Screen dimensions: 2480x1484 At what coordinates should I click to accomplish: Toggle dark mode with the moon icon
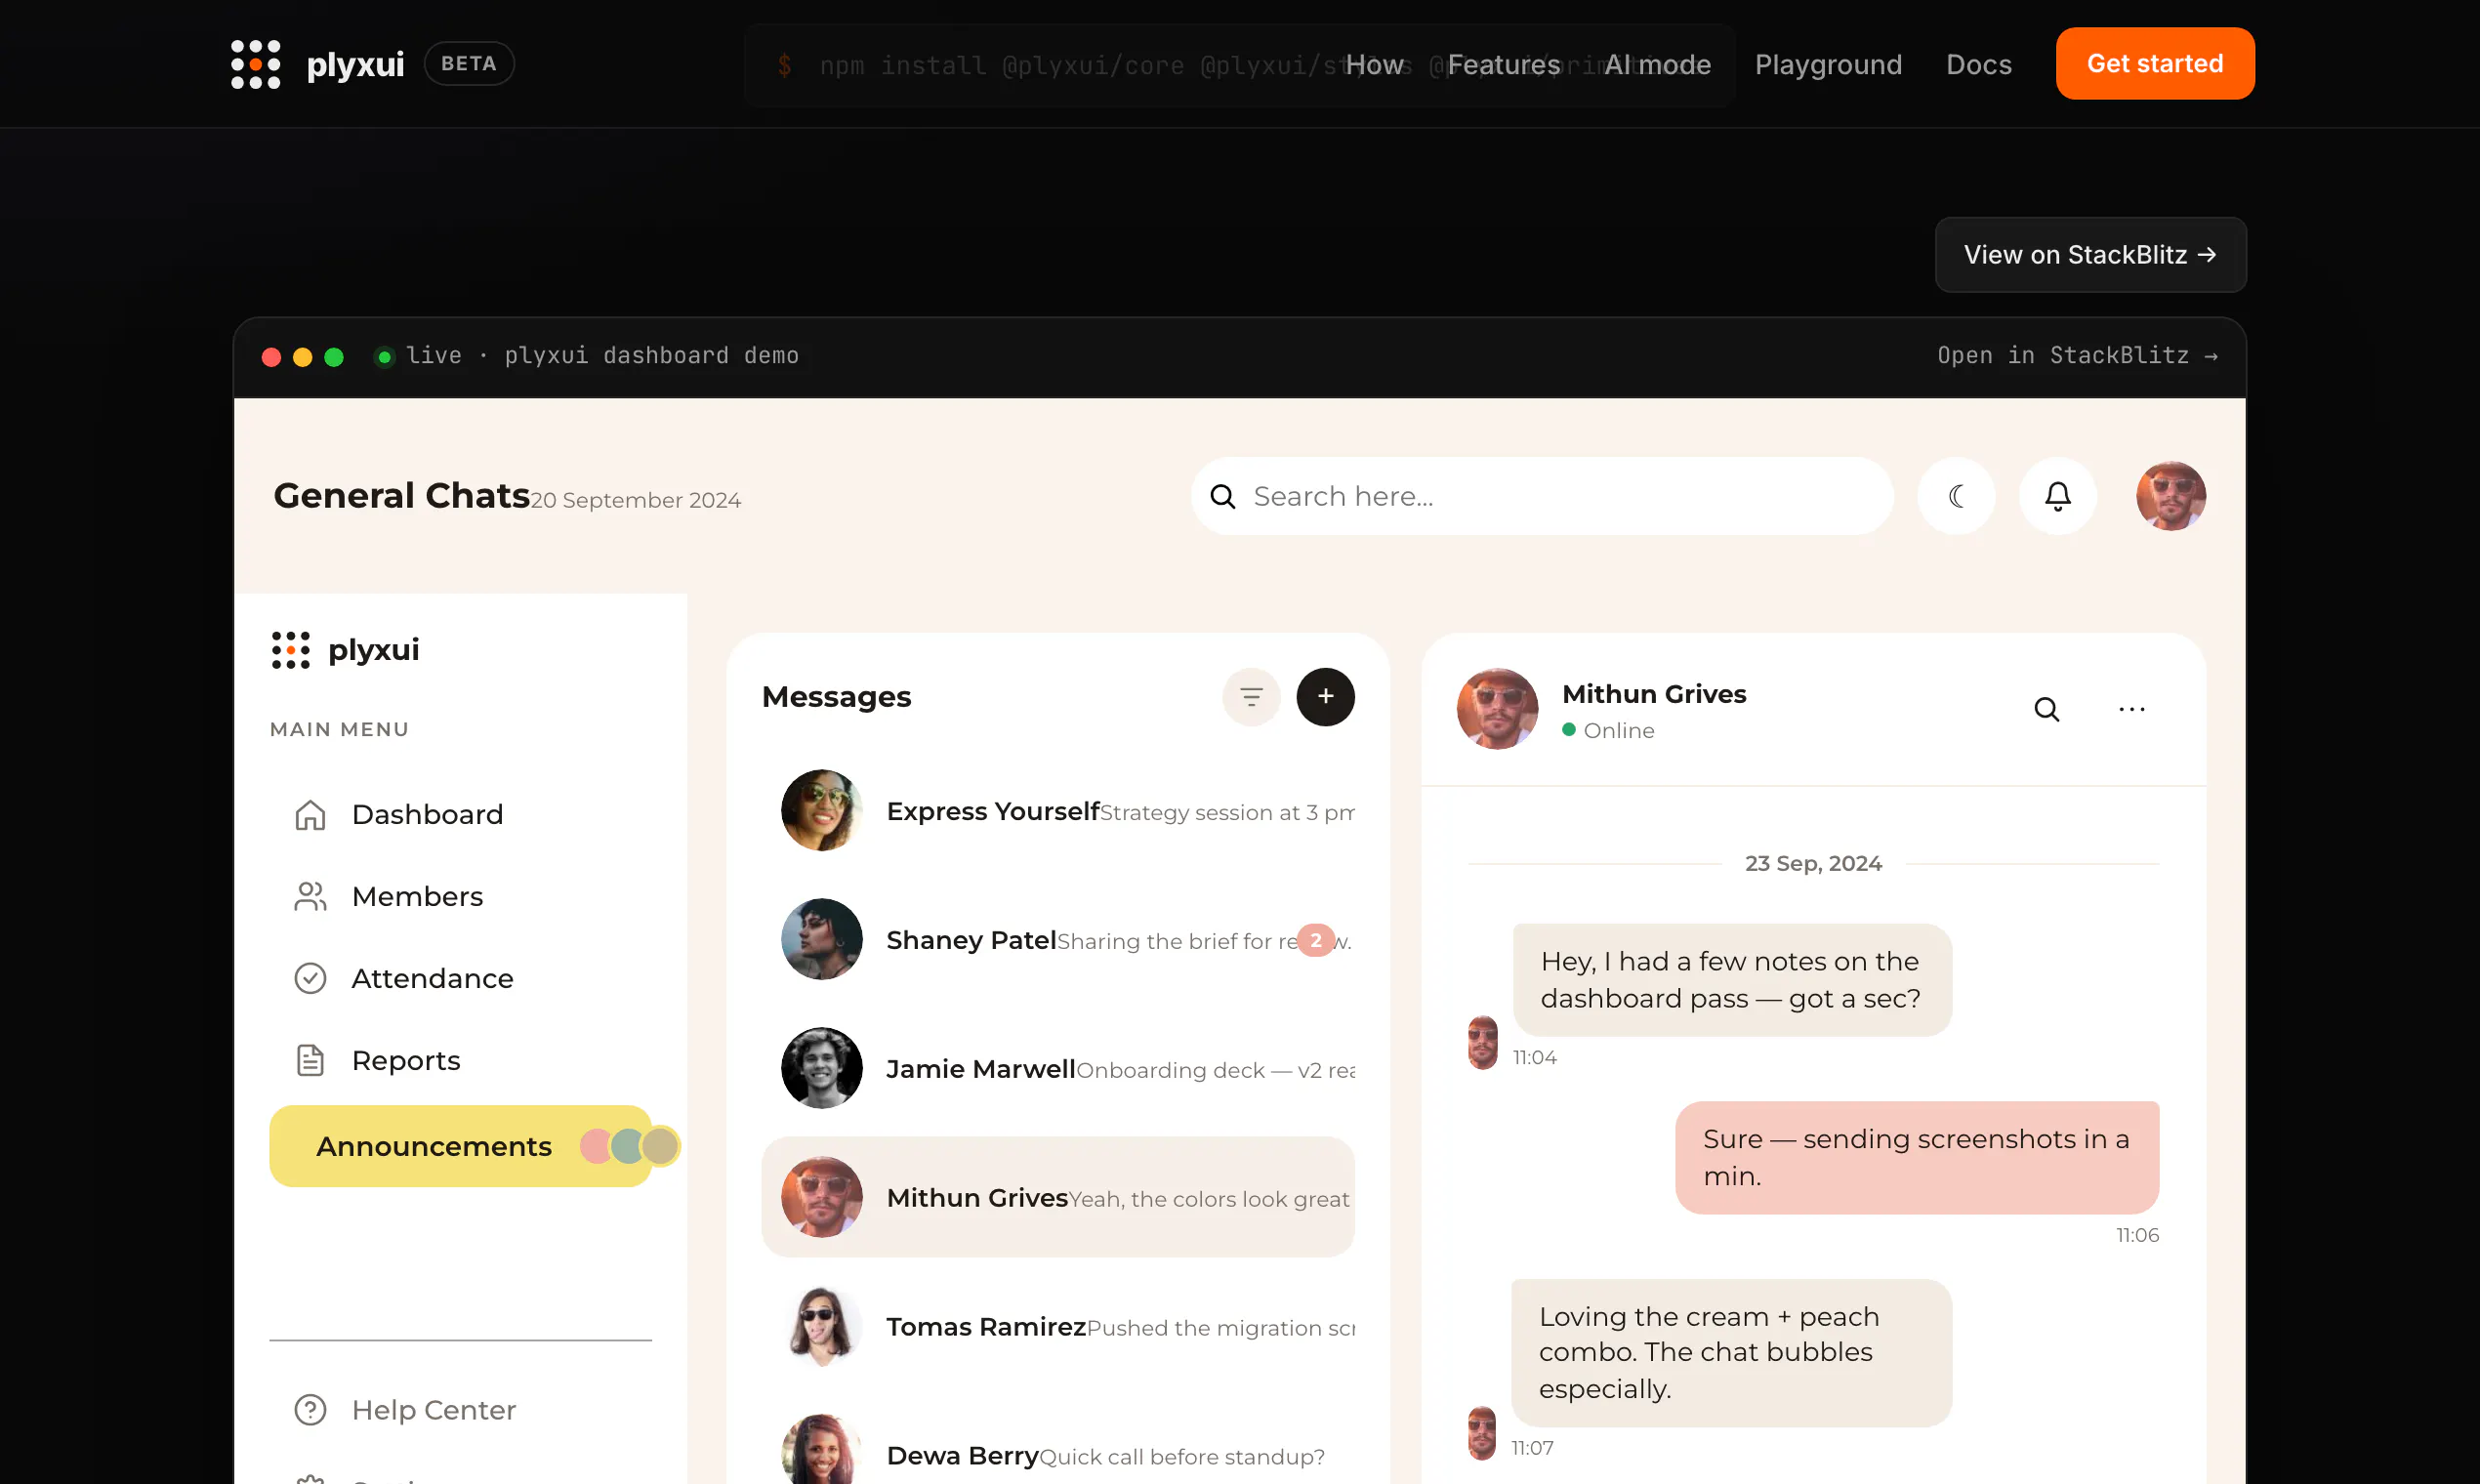click(1956, 496)
